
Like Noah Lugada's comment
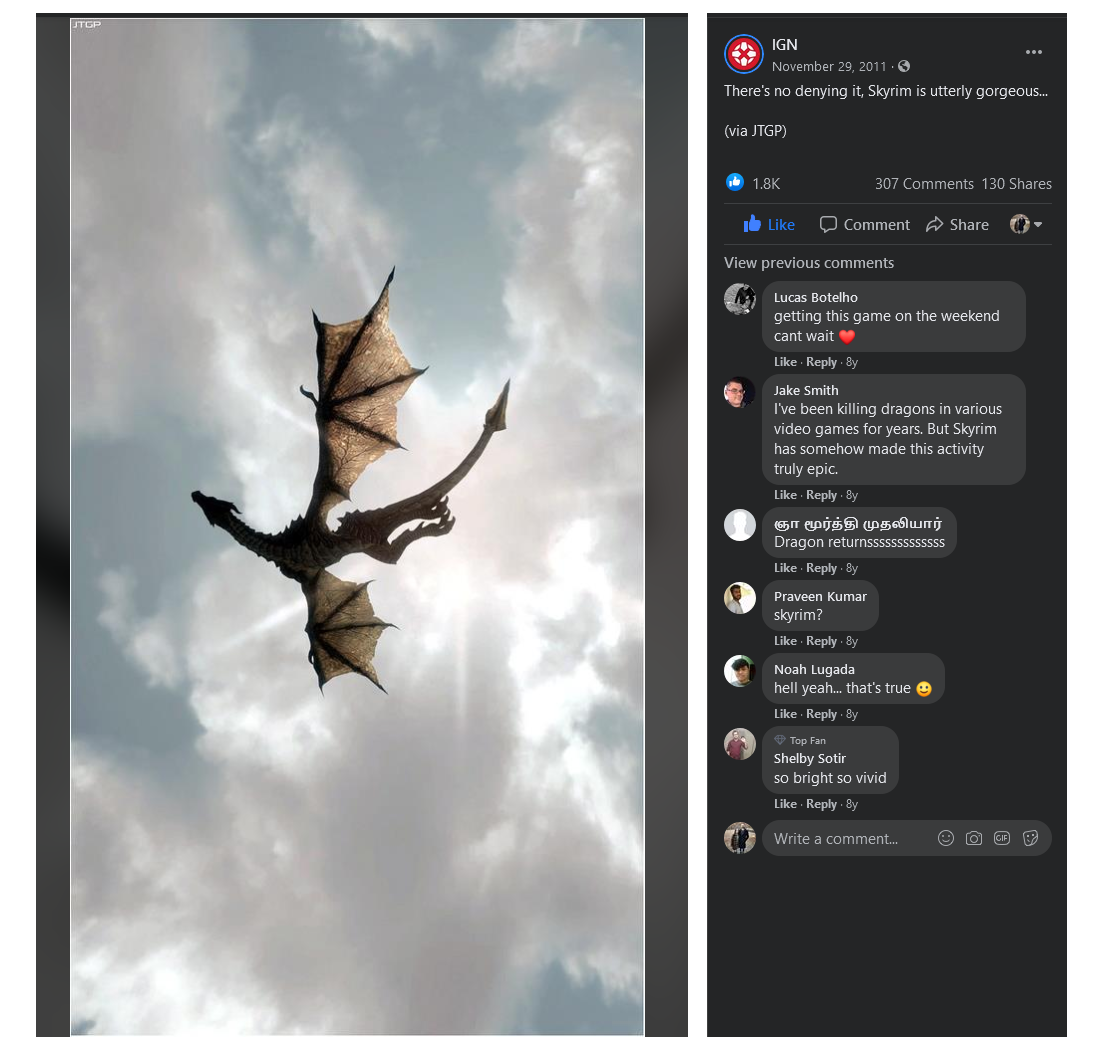785,714
